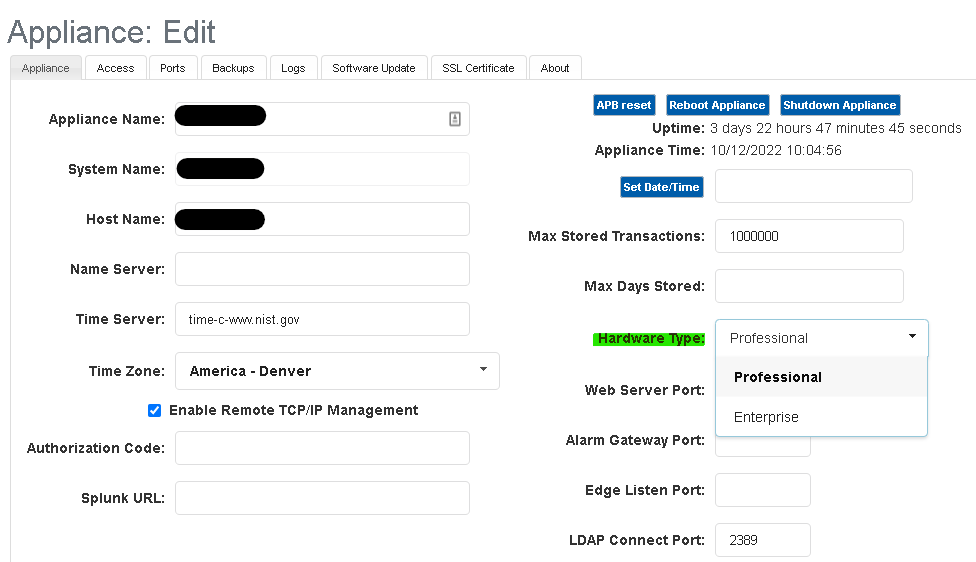Image resolution: width=976 pixels, height=562 pixels.
Task: Open the Ports tab
Action: (173, 68)
